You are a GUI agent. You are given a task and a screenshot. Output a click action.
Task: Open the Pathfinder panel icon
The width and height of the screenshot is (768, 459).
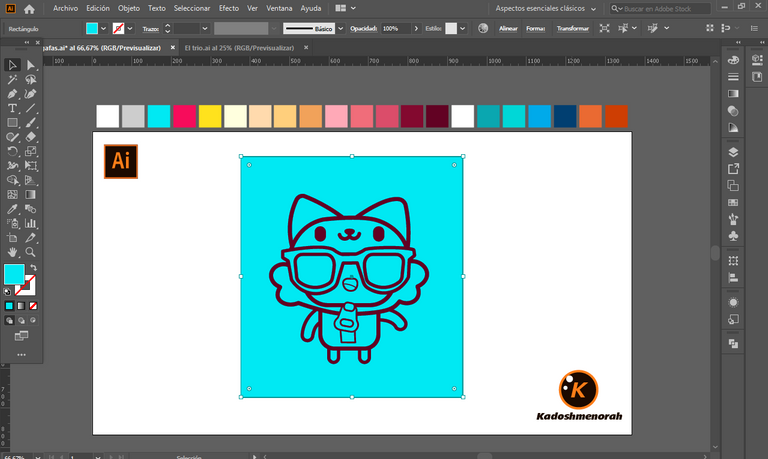tap(733, 343)
